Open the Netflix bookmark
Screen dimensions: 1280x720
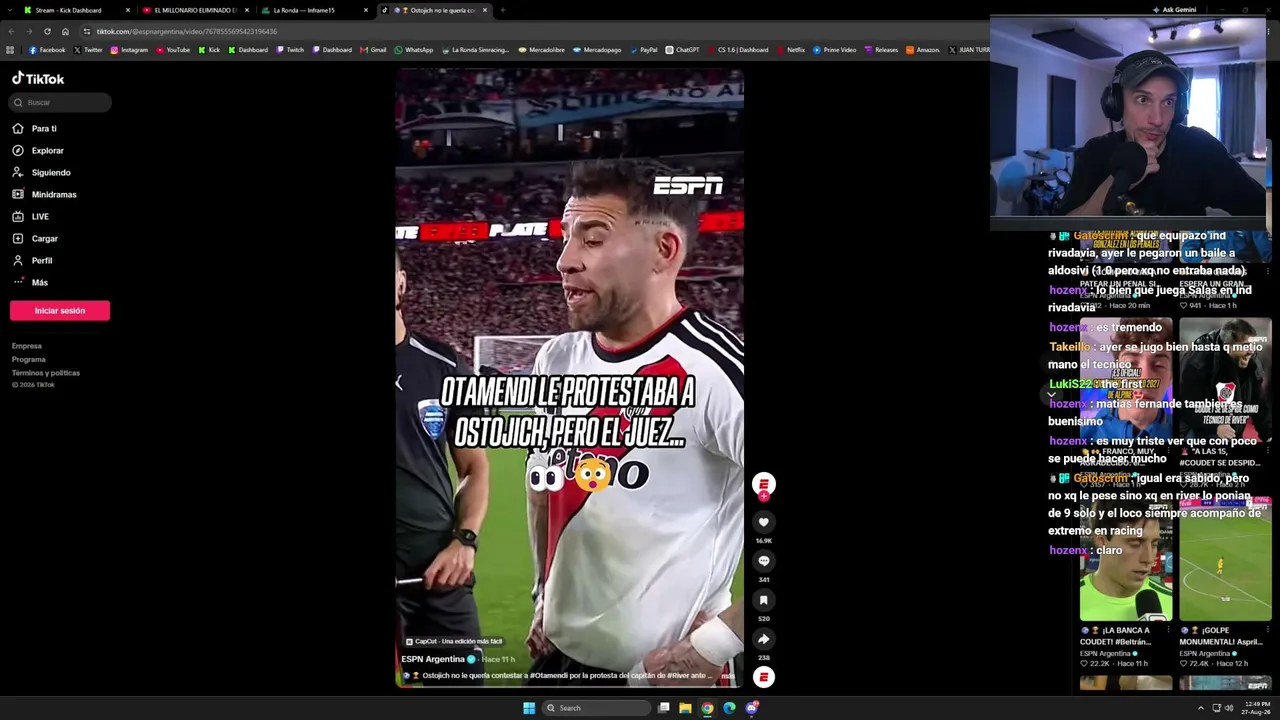[791, 50]
